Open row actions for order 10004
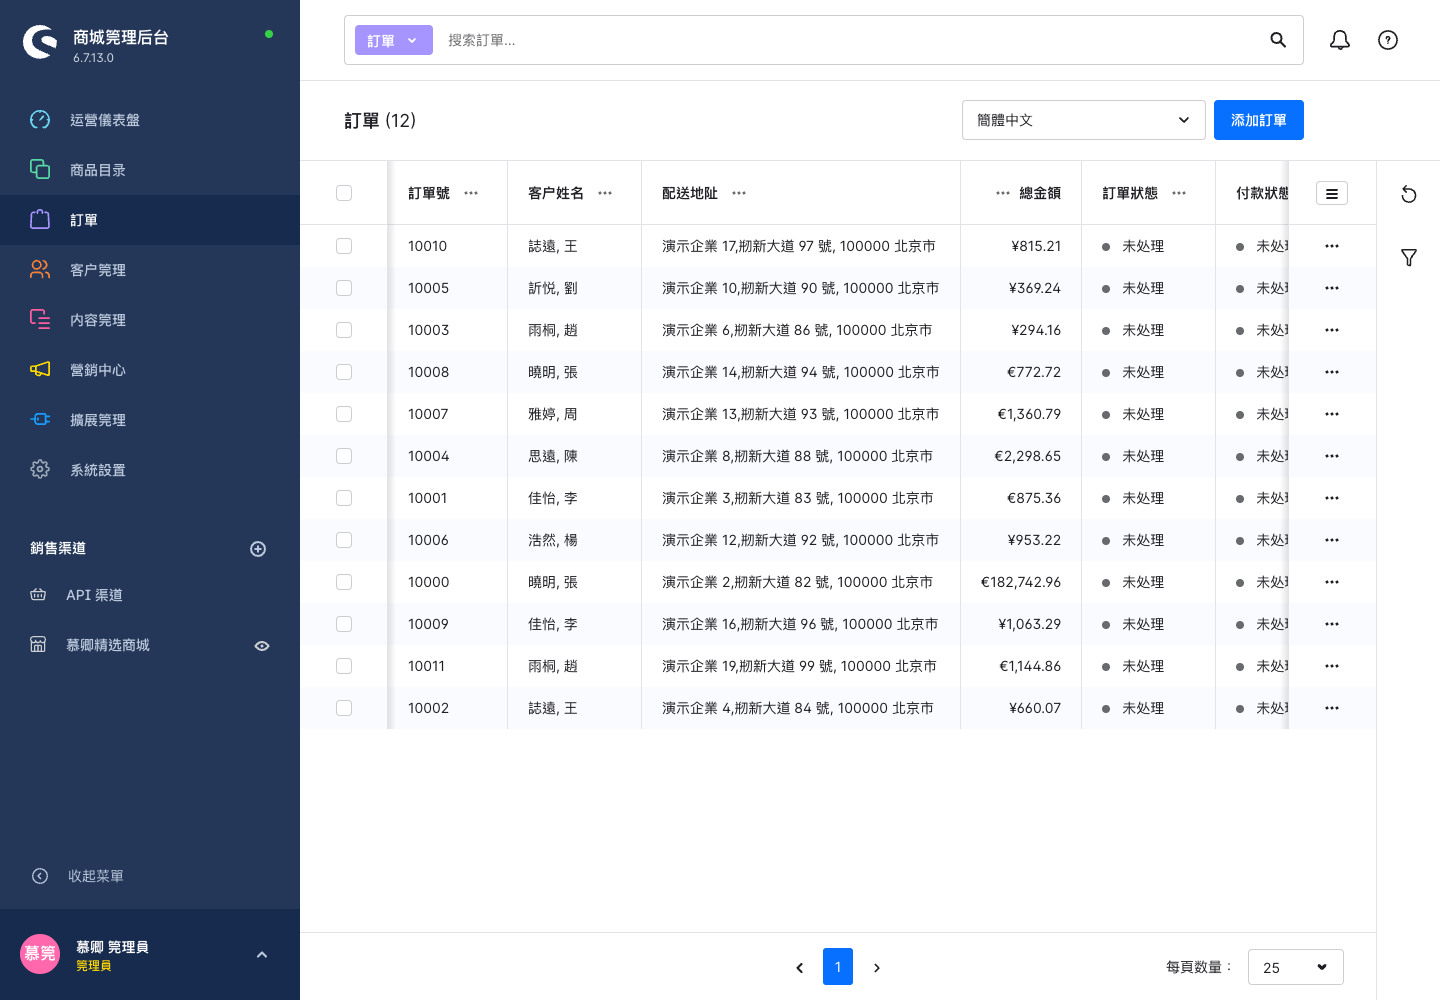Screen dimensions: 1440x1000 click(1332, 456)
